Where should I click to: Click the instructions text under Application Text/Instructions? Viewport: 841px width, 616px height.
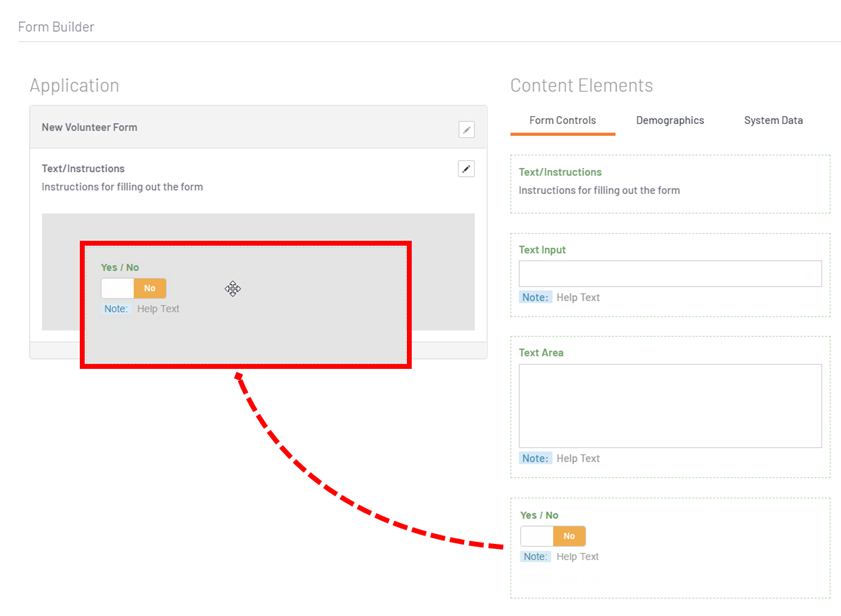click(122, 187)
